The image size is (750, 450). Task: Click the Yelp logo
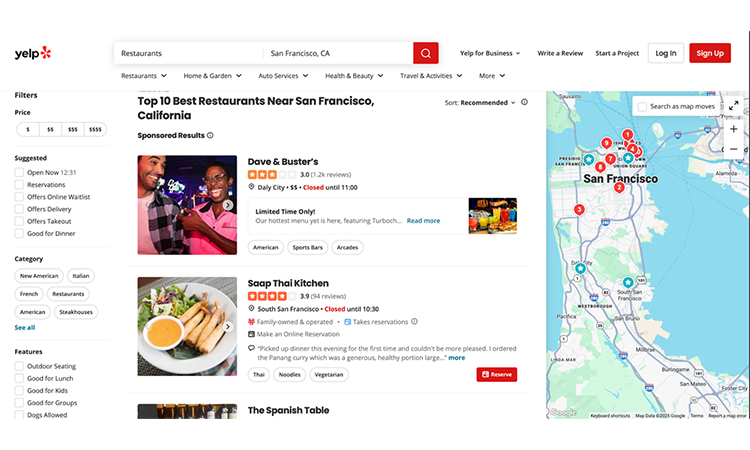tap(32, 53)
